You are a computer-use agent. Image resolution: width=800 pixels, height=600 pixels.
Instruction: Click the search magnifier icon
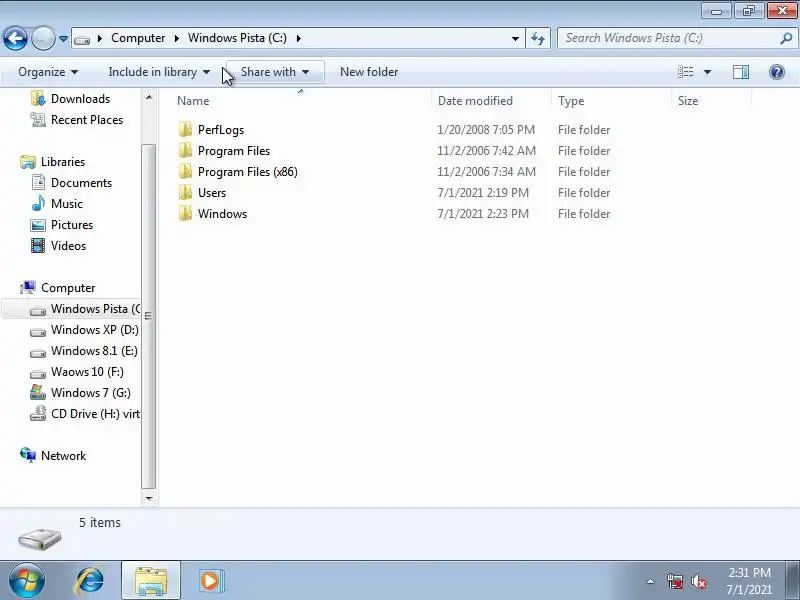click(786, 38)
